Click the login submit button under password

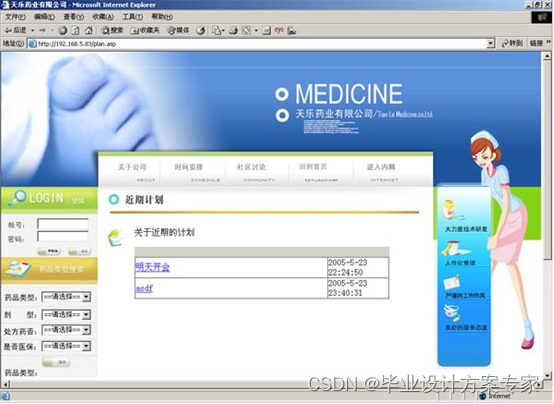tap(49, 251)
